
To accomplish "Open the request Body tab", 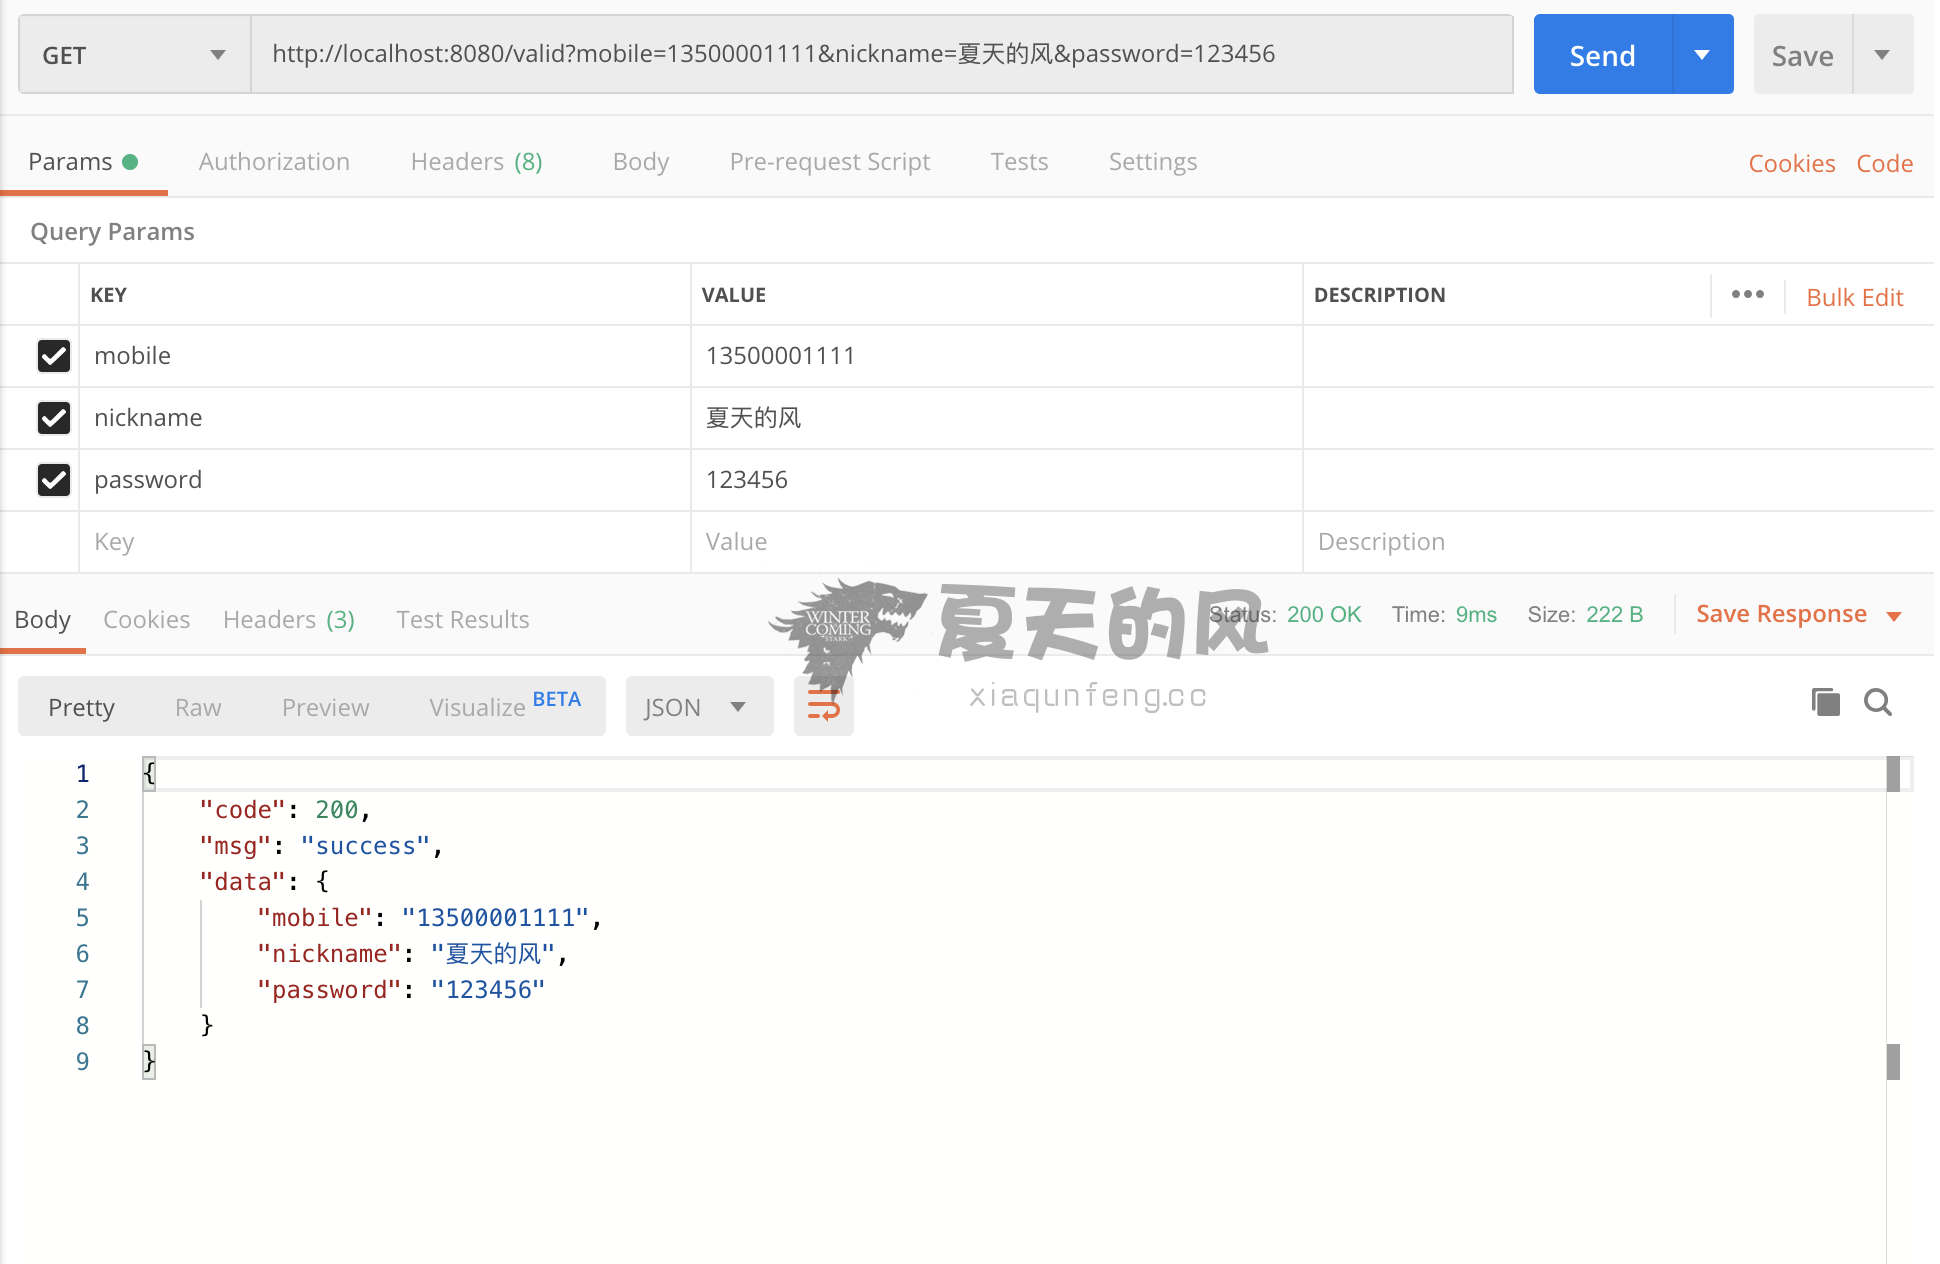I will pyautogui.click(x=640, y=162).
